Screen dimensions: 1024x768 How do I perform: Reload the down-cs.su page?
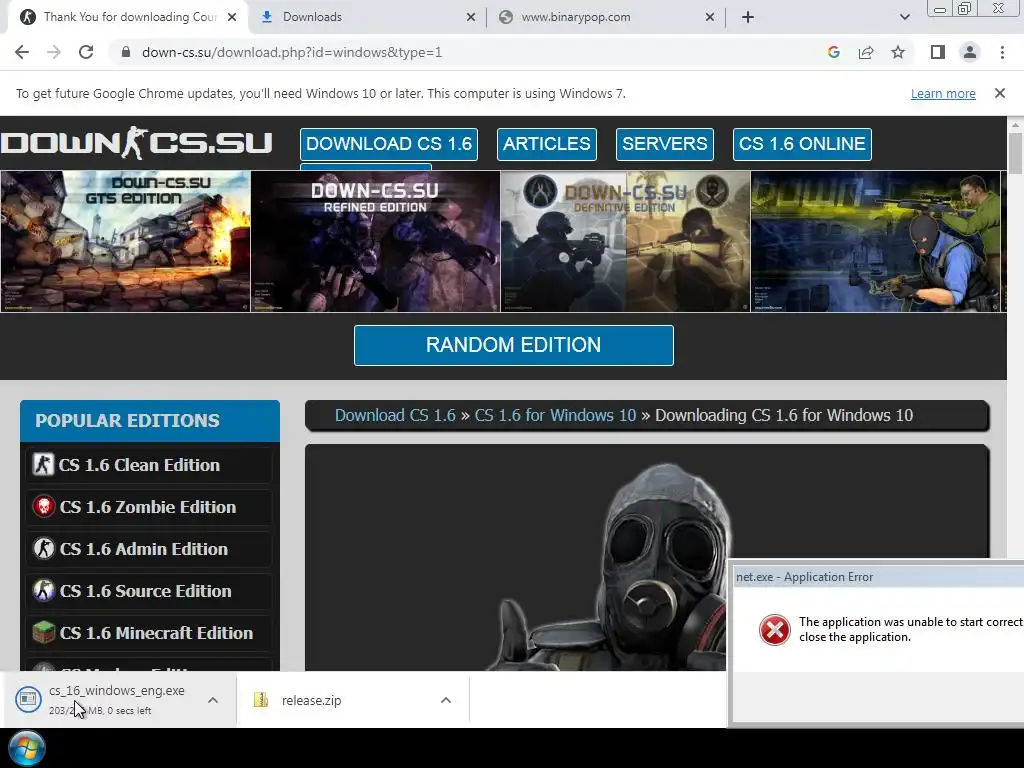(x=86, y=52)
